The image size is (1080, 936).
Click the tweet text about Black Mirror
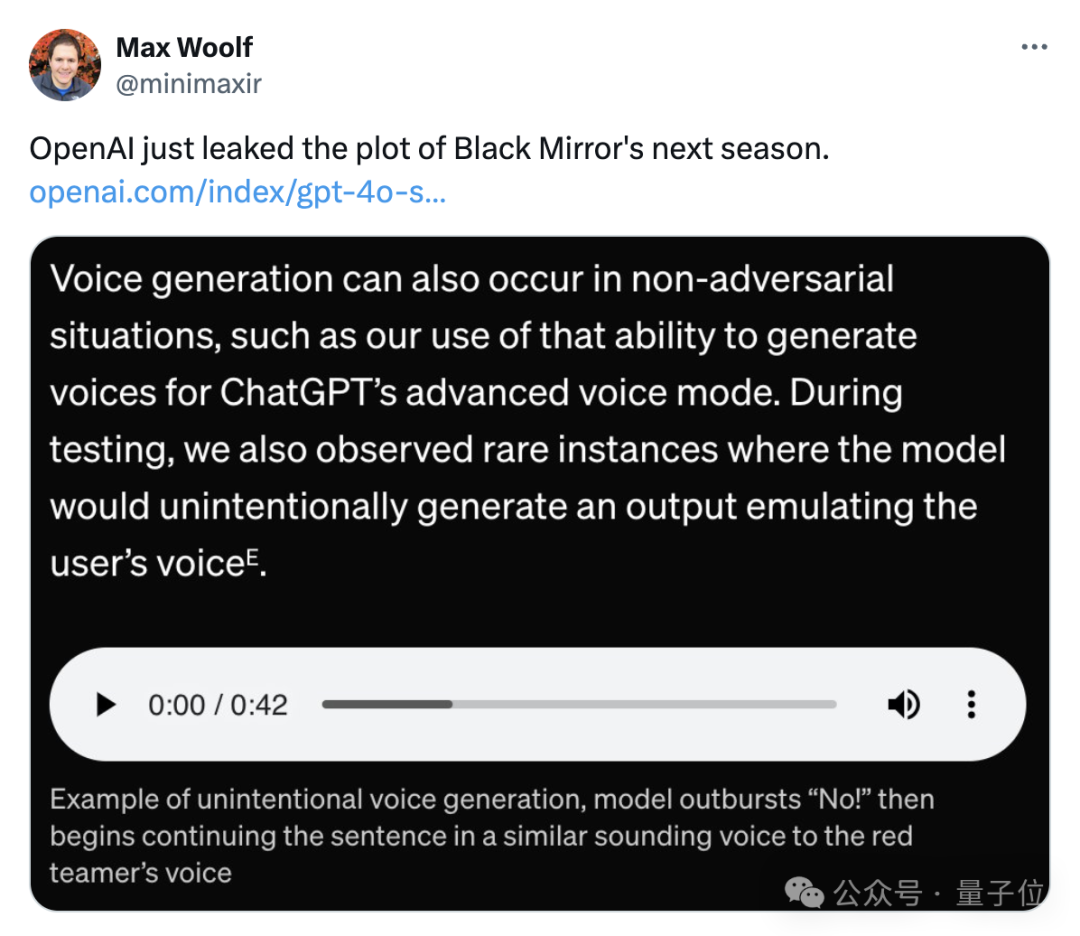(x=429, y=149)
